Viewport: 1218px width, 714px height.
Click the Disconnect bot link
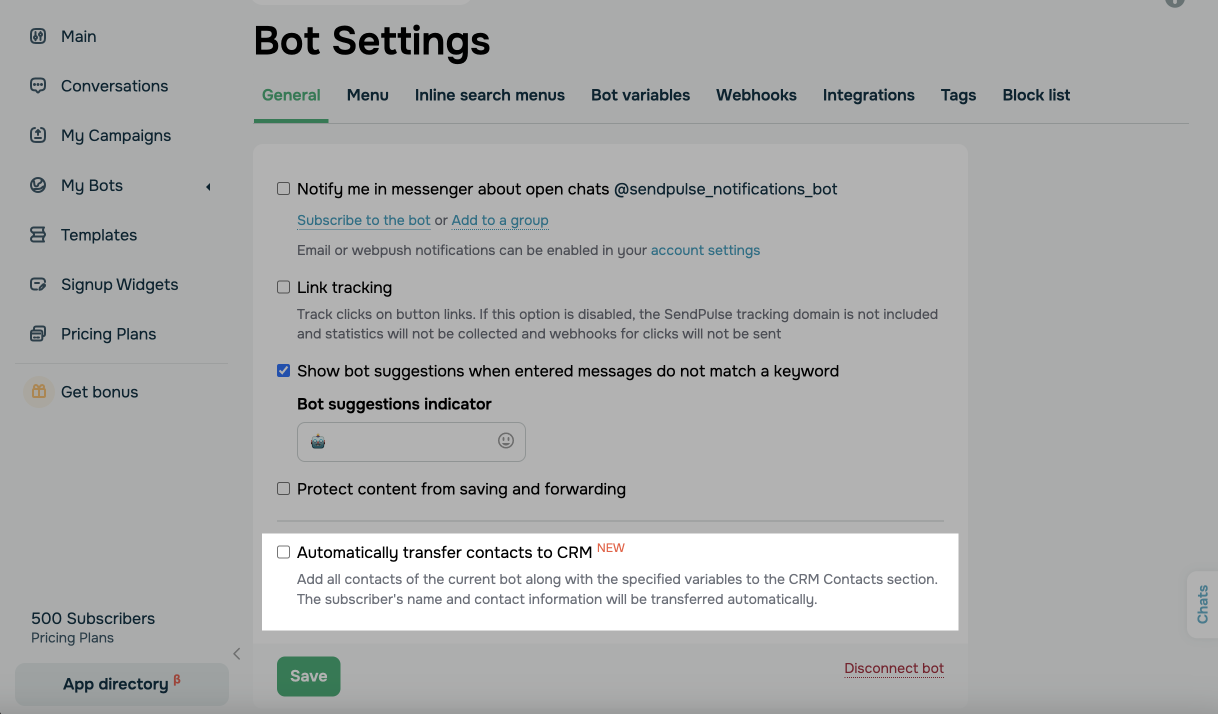point(894,669)
